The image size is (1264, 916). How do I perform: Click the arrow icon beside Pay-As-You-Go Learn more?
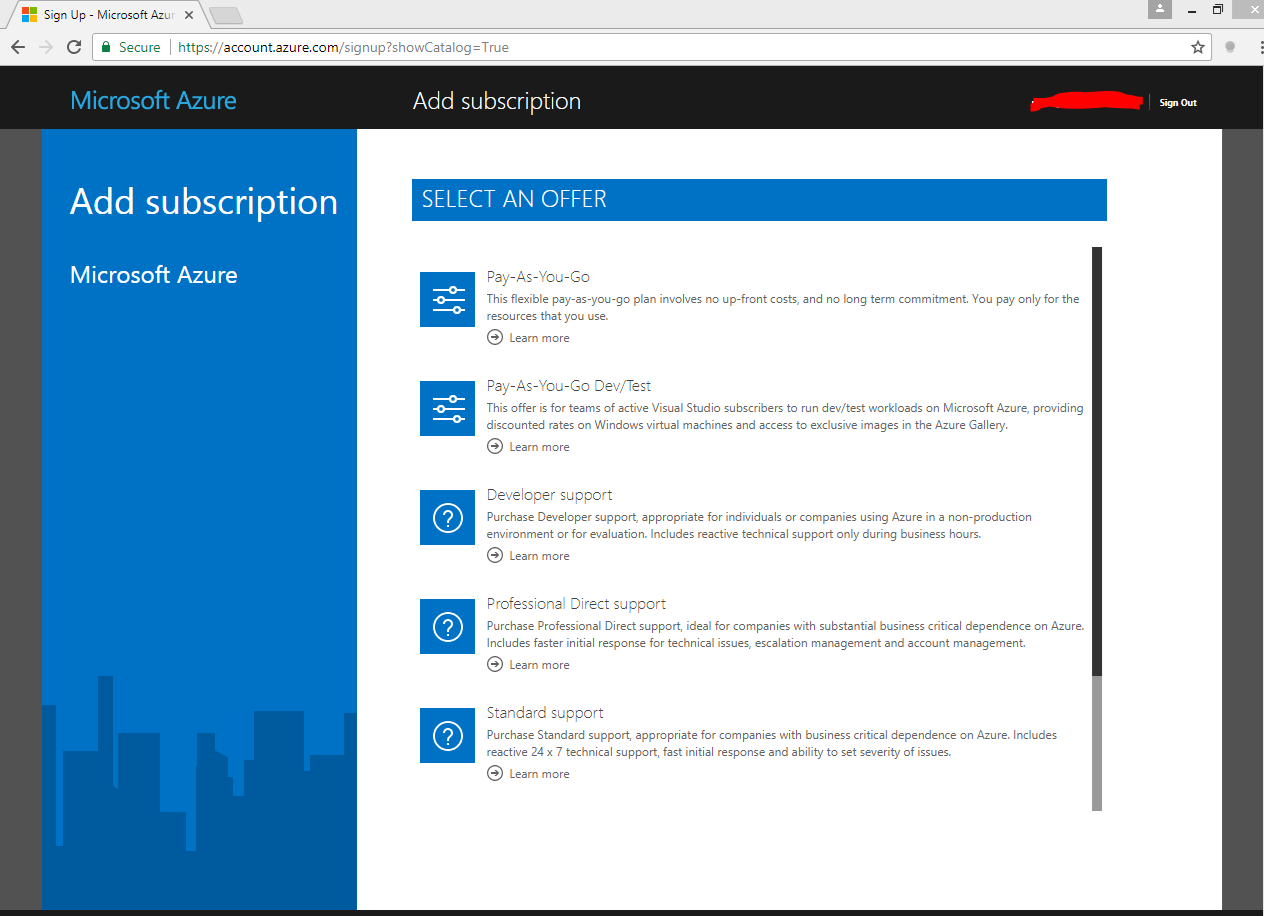[495, 337]
